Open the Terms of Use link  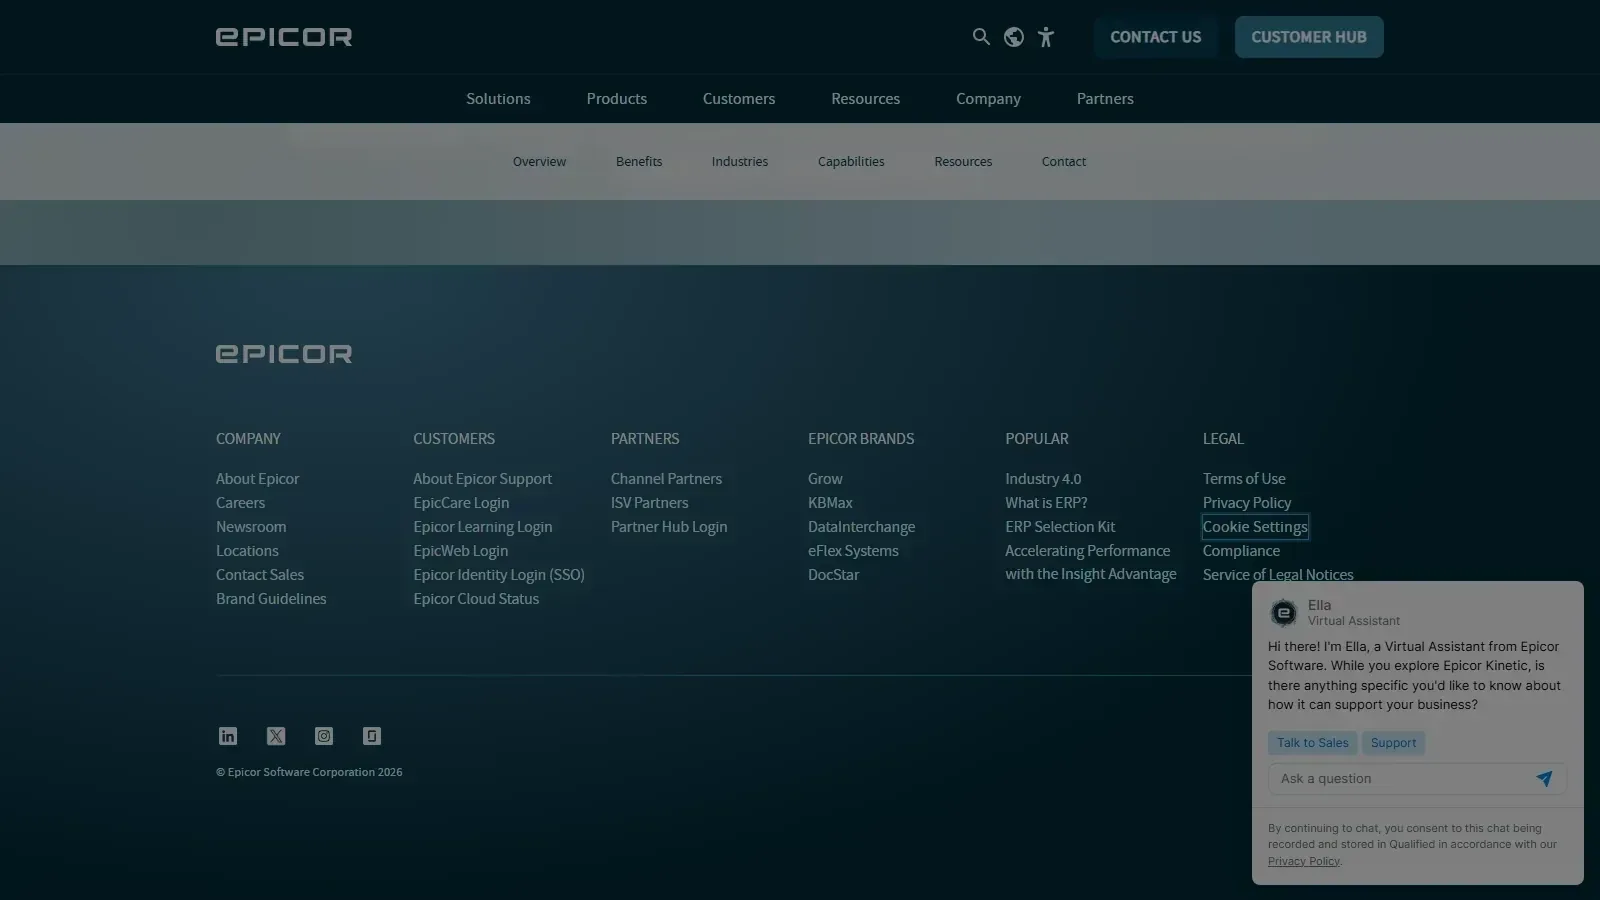pyautogui.click(x=1244, y=479)
